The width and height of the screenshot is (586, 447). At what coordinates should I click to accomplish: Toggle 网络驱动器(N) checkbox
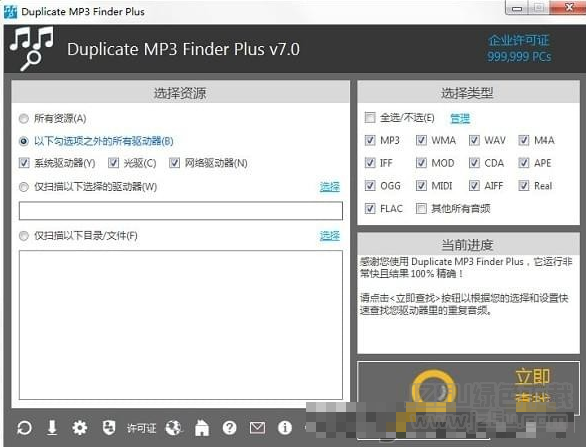pyautogui.click(x=174, y=163)
